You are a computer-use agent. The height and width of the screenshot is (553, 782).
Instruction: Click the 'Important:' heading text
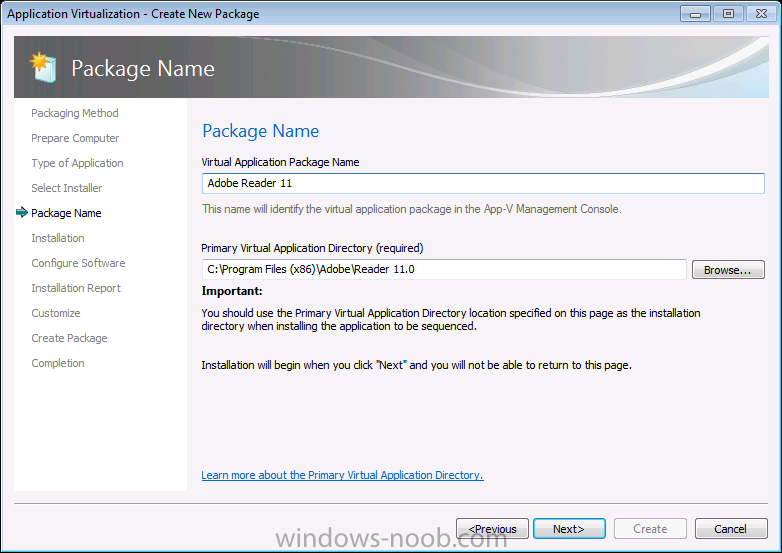232,291
